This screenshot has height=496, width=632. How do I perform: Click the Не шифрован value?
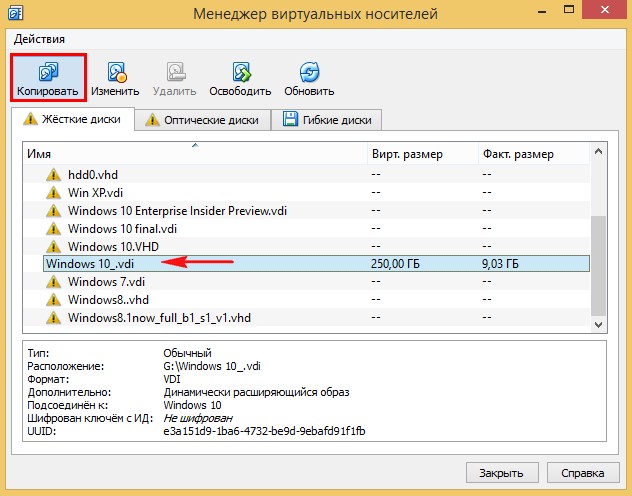[198, 418]
